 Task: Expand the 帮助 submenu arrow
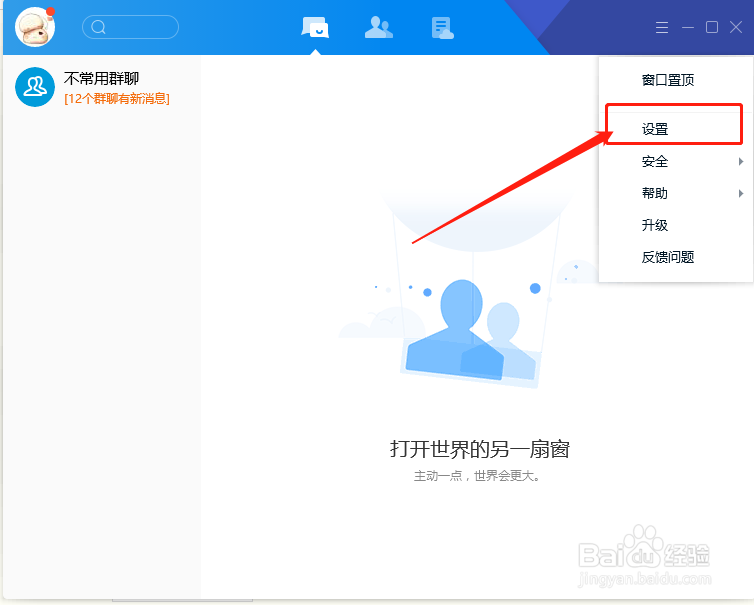(741, 193)
